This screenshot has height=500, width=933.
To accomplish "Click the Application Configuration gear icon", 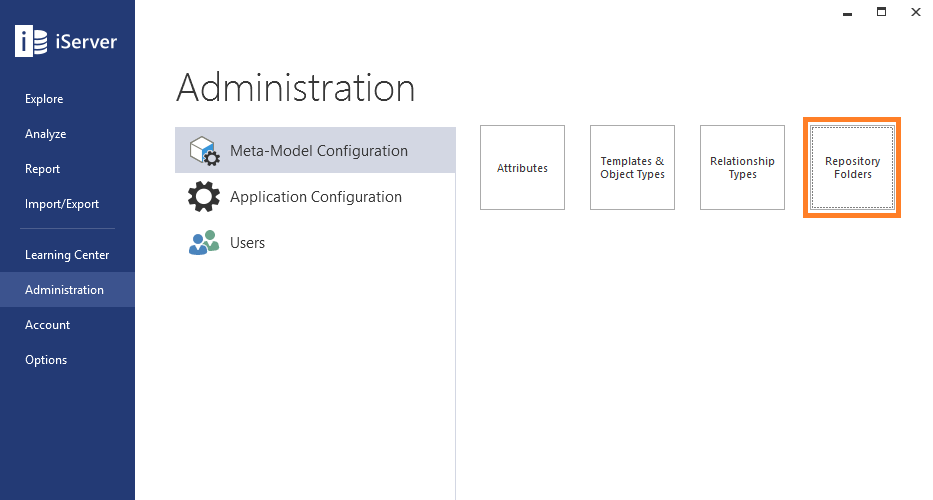I will click(x=203, y=196).
